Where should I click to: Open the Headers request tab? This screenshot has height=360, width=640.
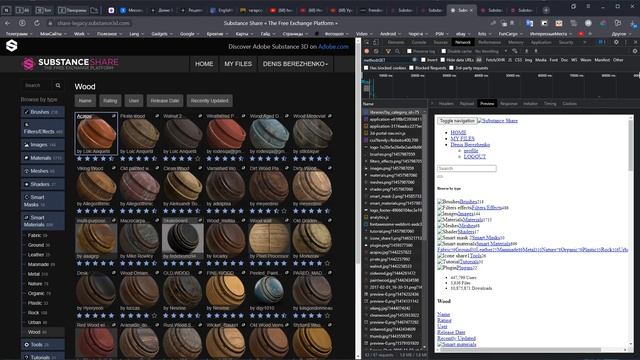[x=446, y=104]
